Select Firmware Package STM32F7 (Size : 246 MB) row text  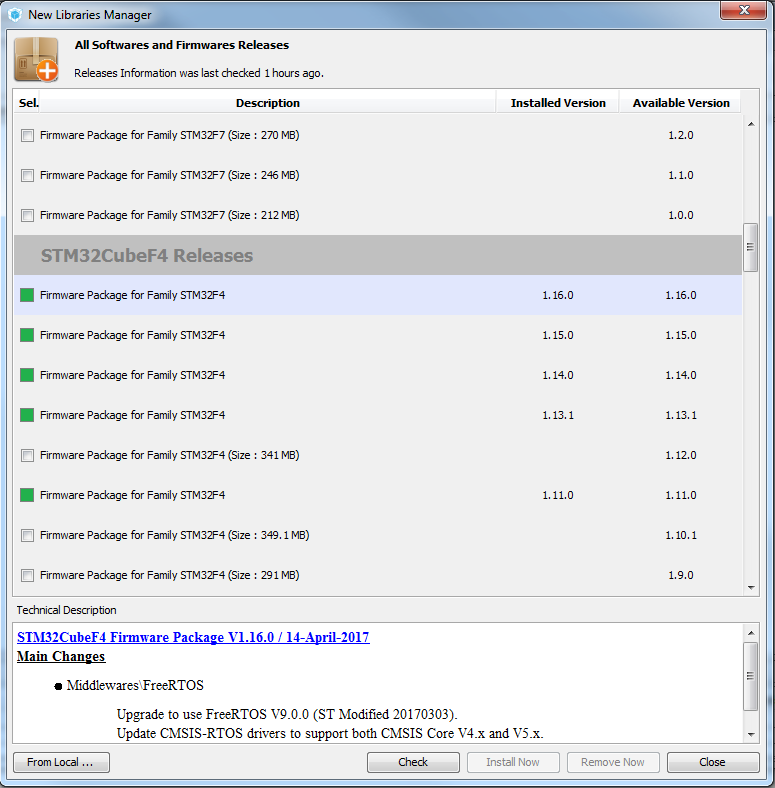coord(169,175)
